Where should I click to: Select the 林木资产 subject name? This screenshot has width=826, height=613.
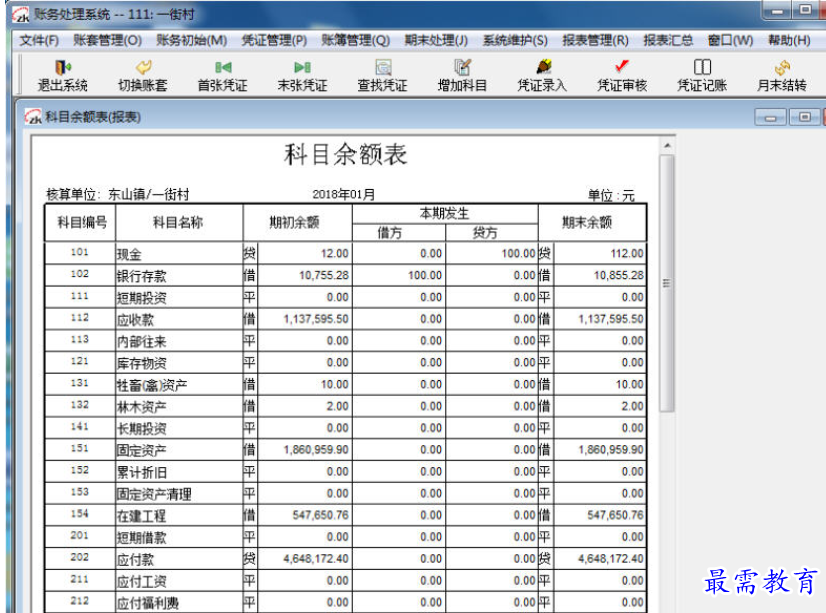click(x=142, y=407)
